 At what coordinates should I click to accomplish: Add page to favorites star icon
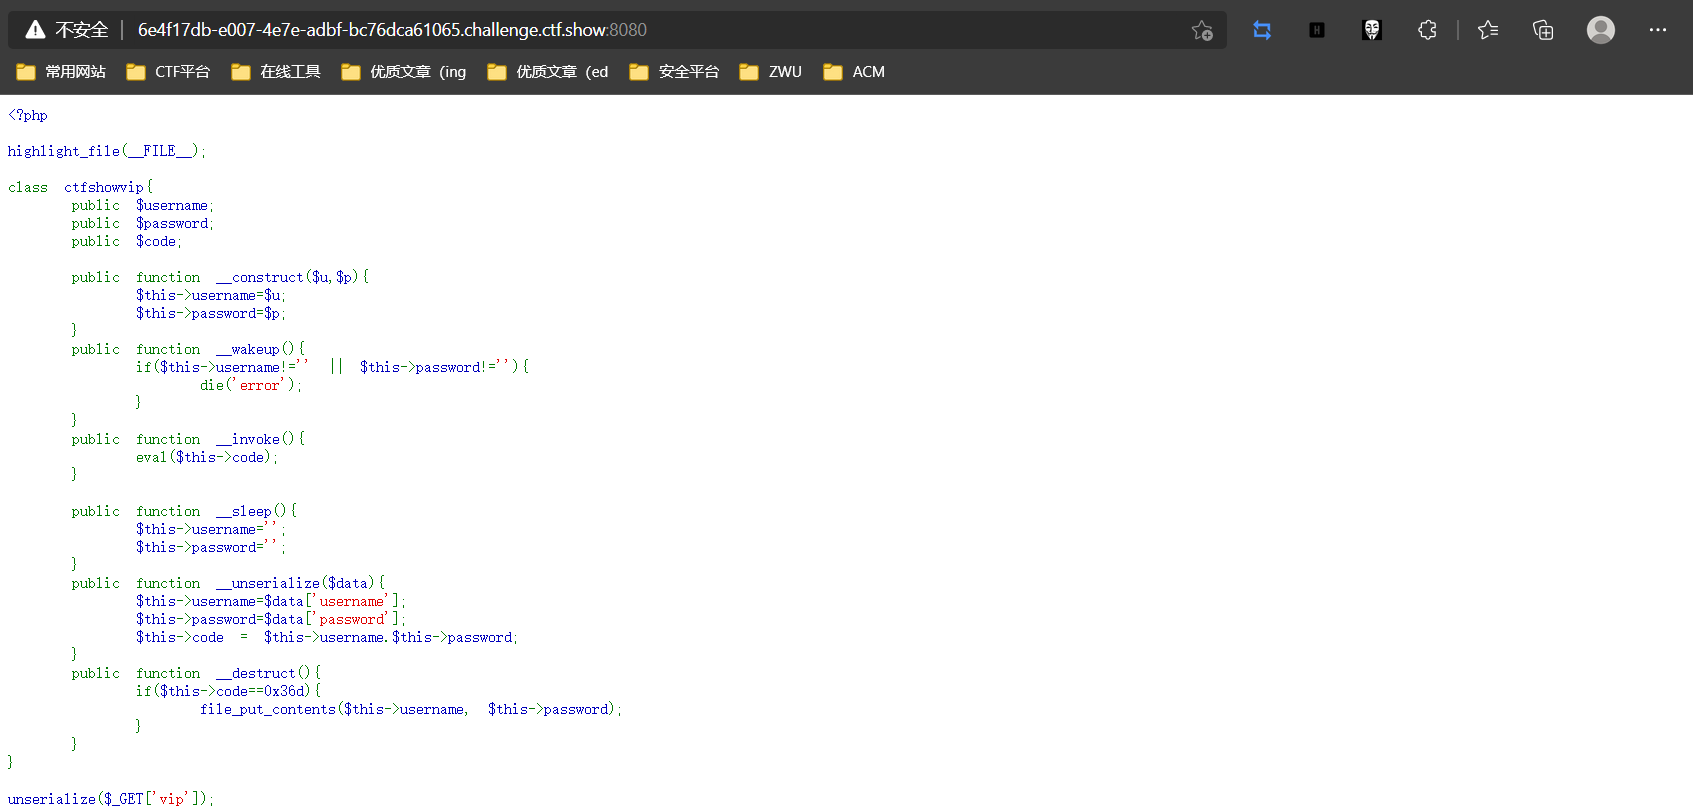[1202, 31]
